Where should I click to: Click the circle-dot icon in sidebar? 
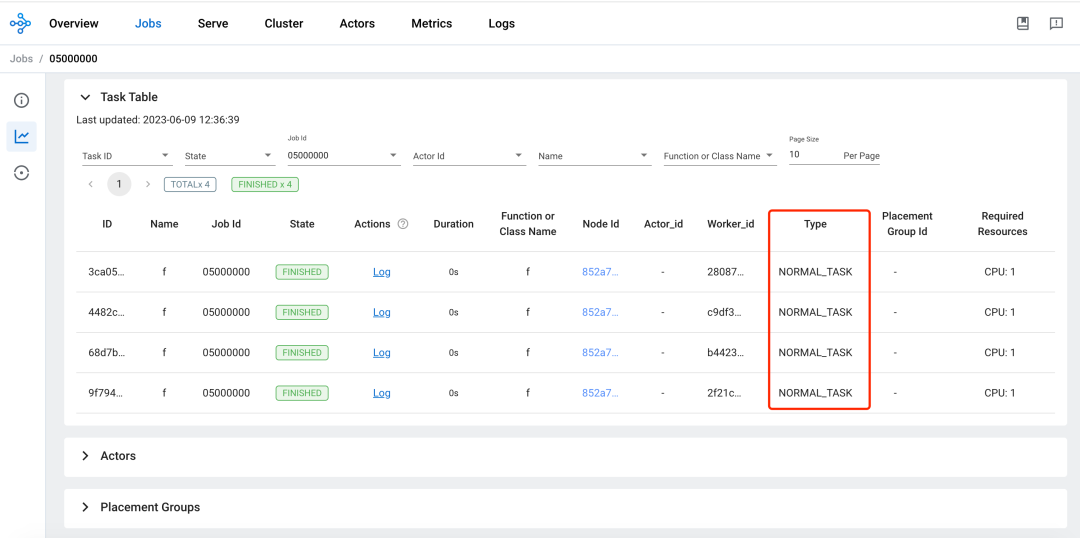[21, 173]
